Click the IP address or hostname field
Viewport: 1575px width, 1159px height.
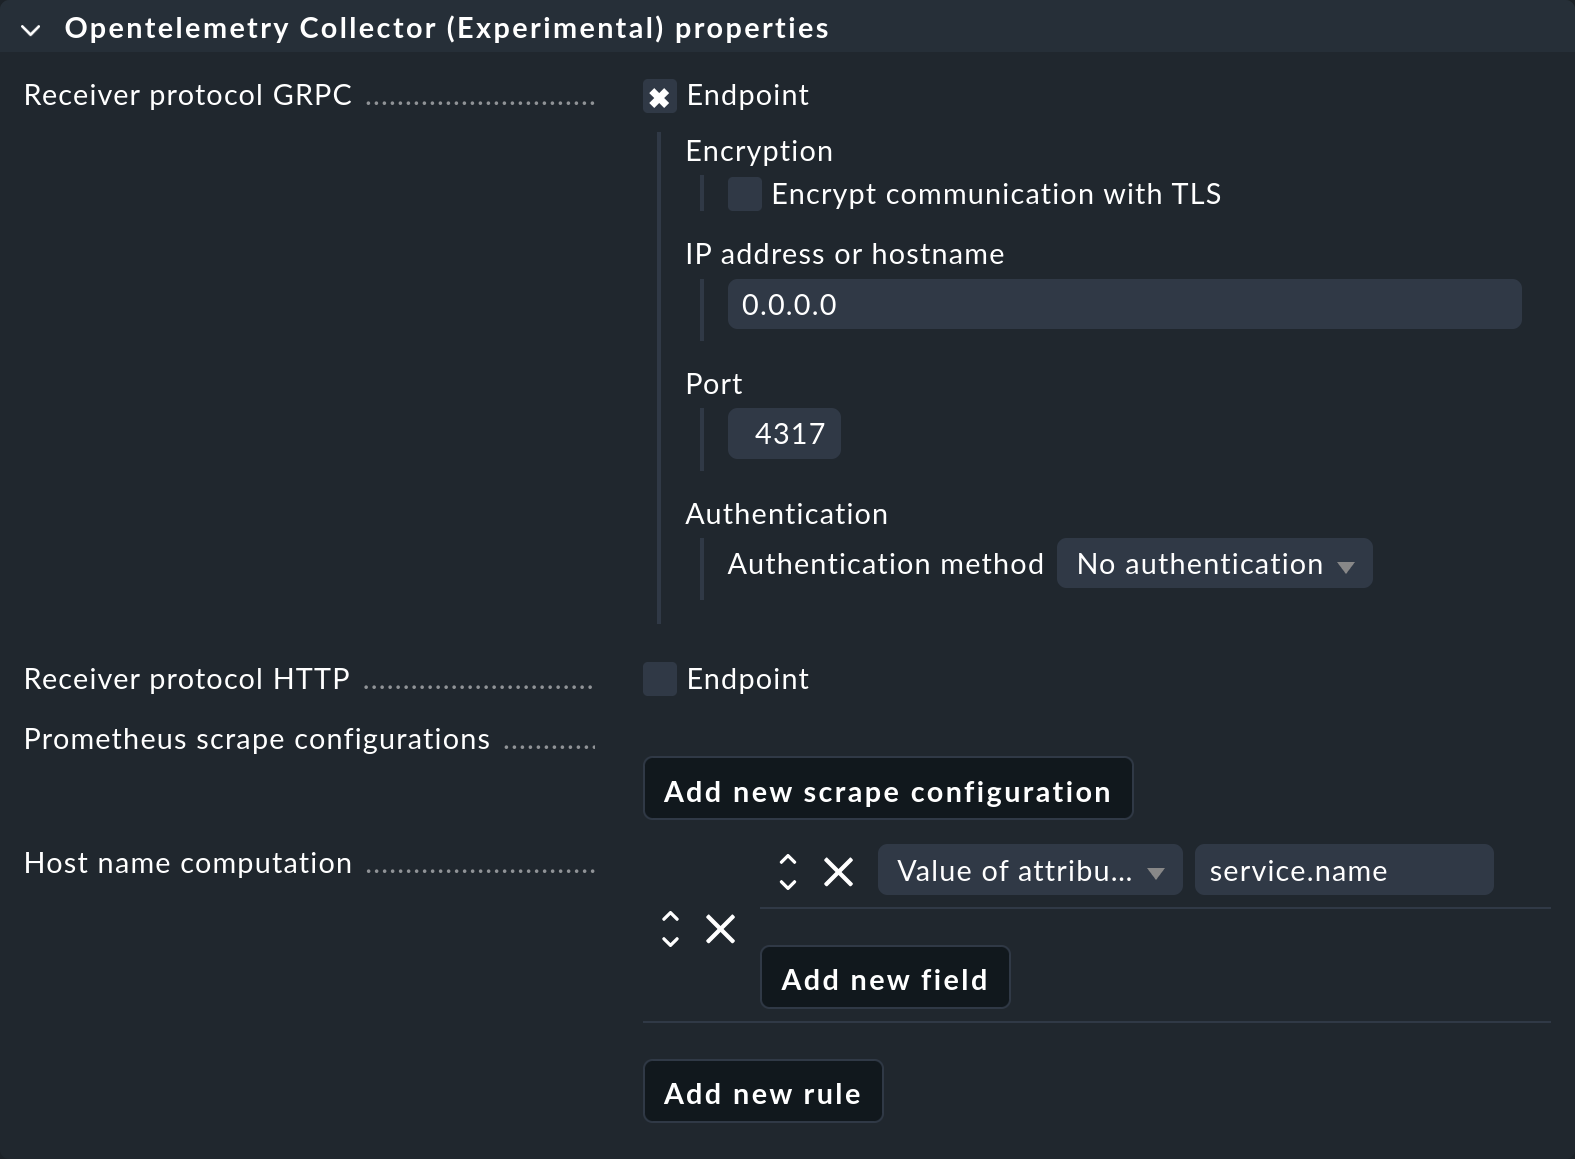(x=1124, y=304)
